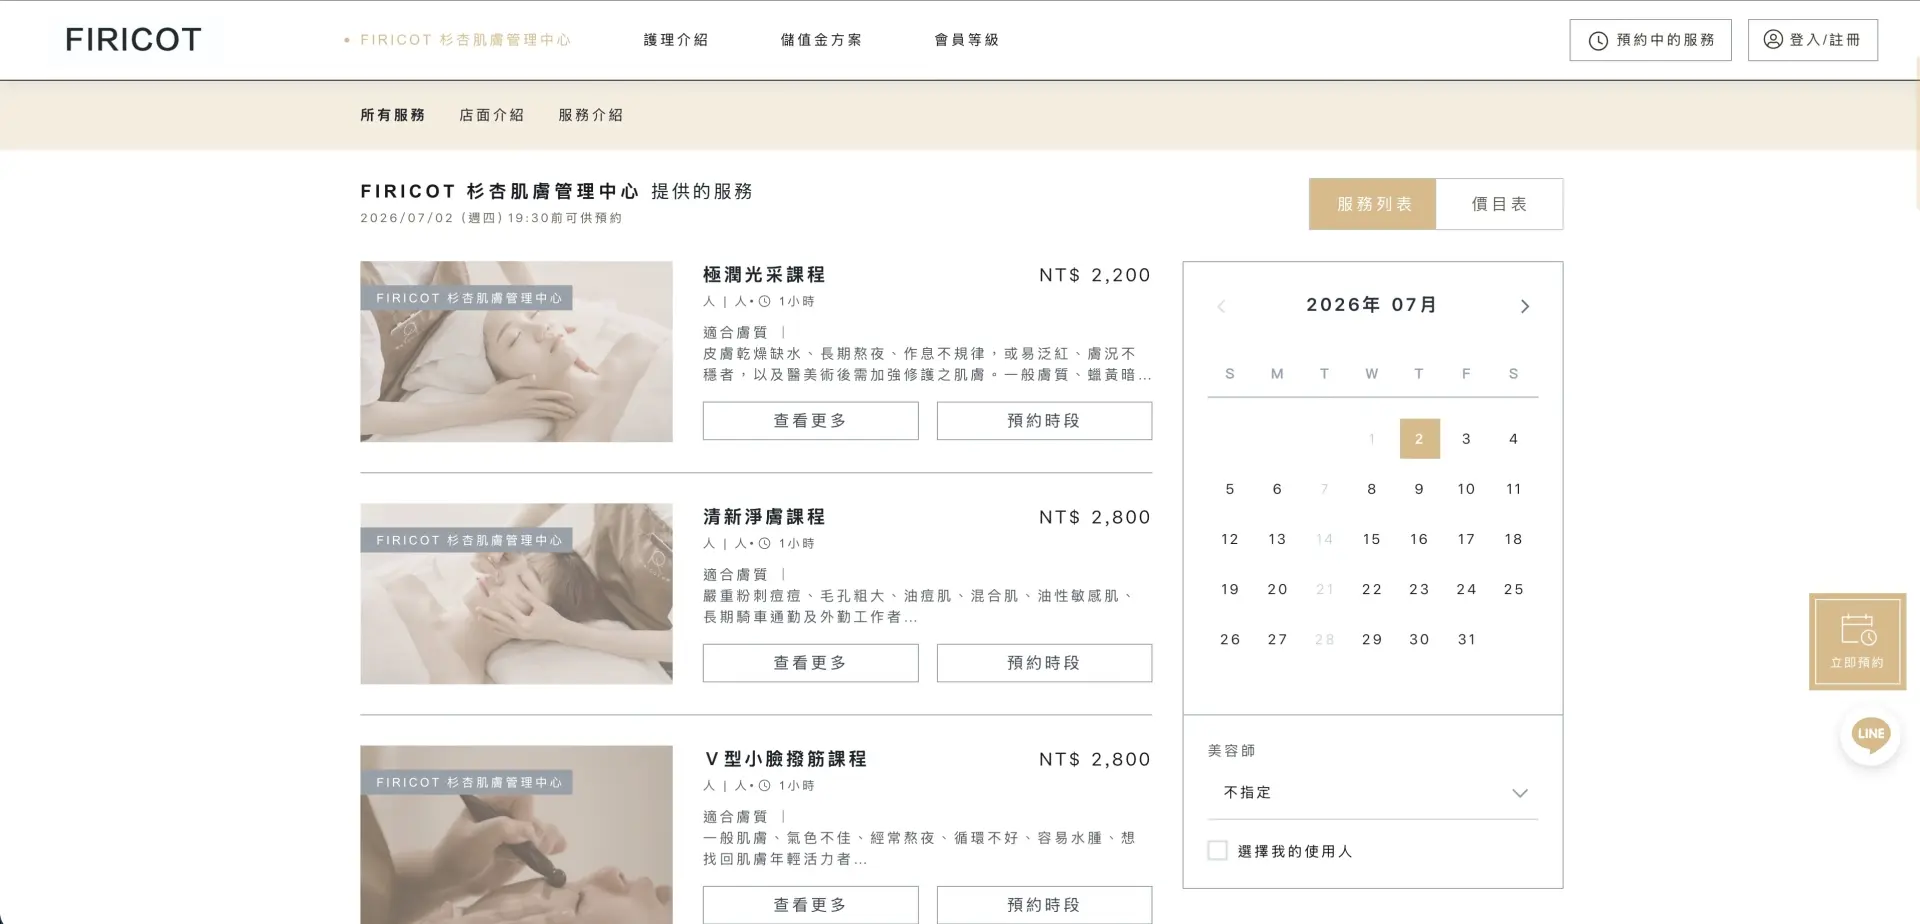Select 服務介紹 tab

tap(591, 115)
